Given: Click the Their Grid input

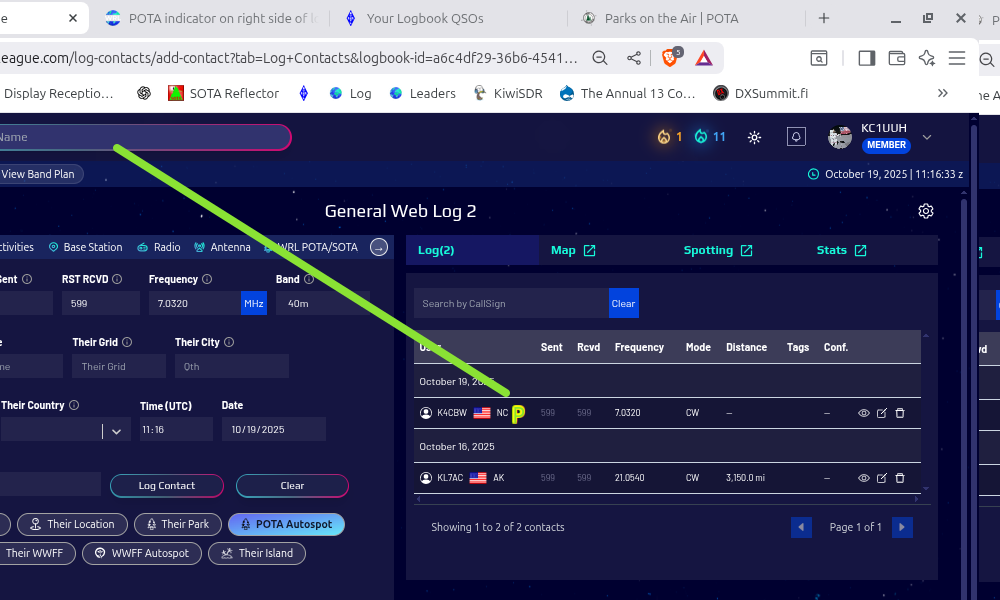Looking at the screenshot, I should point(119,367).
